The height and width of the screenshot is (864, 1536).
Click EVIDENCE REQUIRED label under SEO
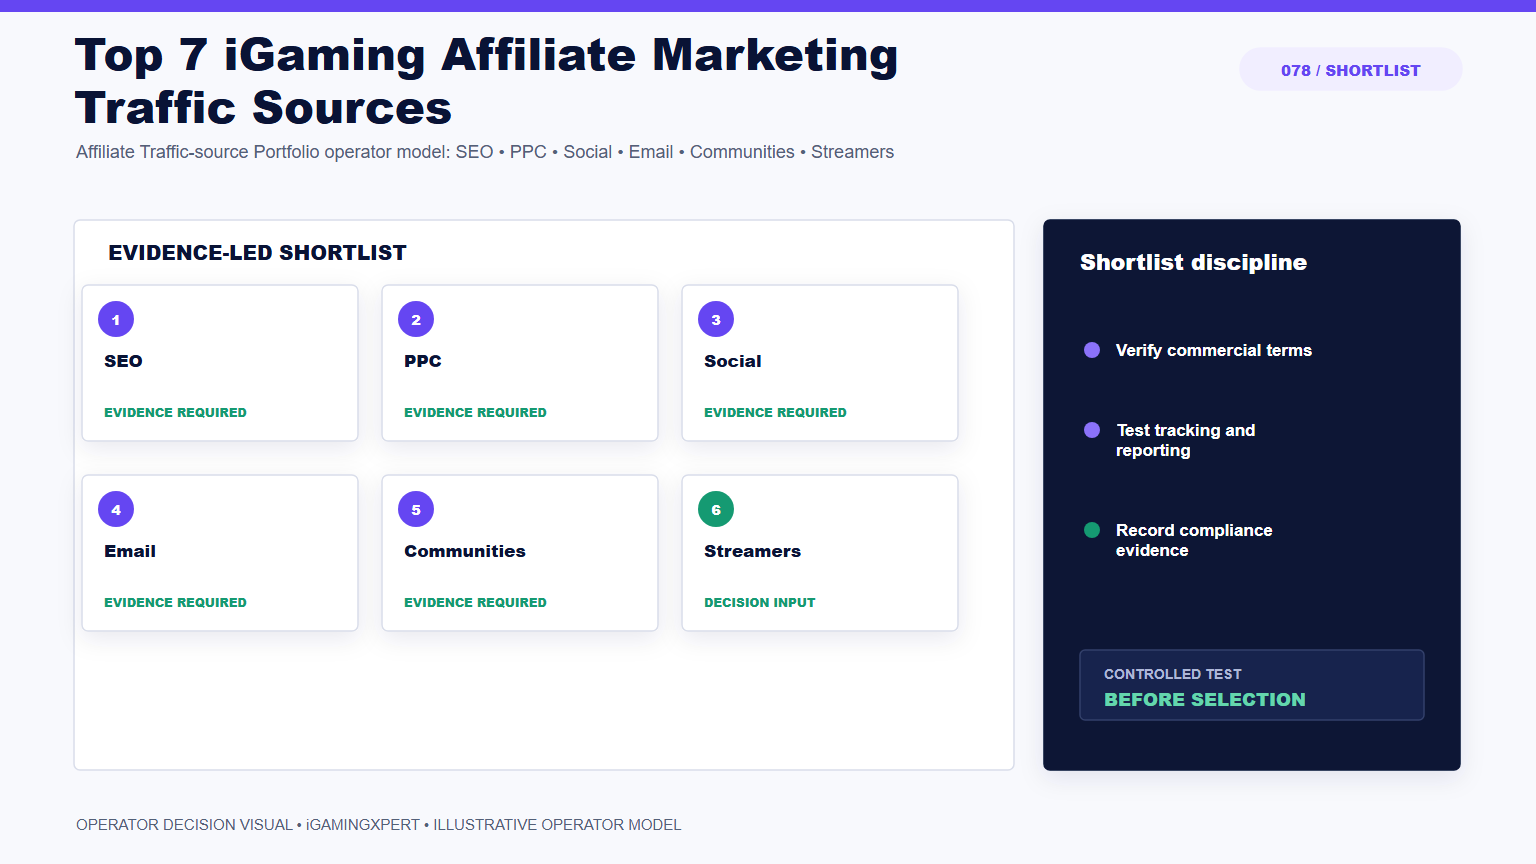click(x=175, y=412)
